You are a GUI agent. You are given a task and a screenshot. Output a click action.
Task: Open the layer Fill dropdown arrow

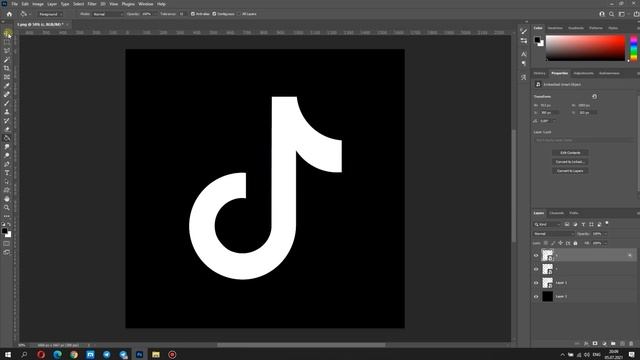pos(605,243)
